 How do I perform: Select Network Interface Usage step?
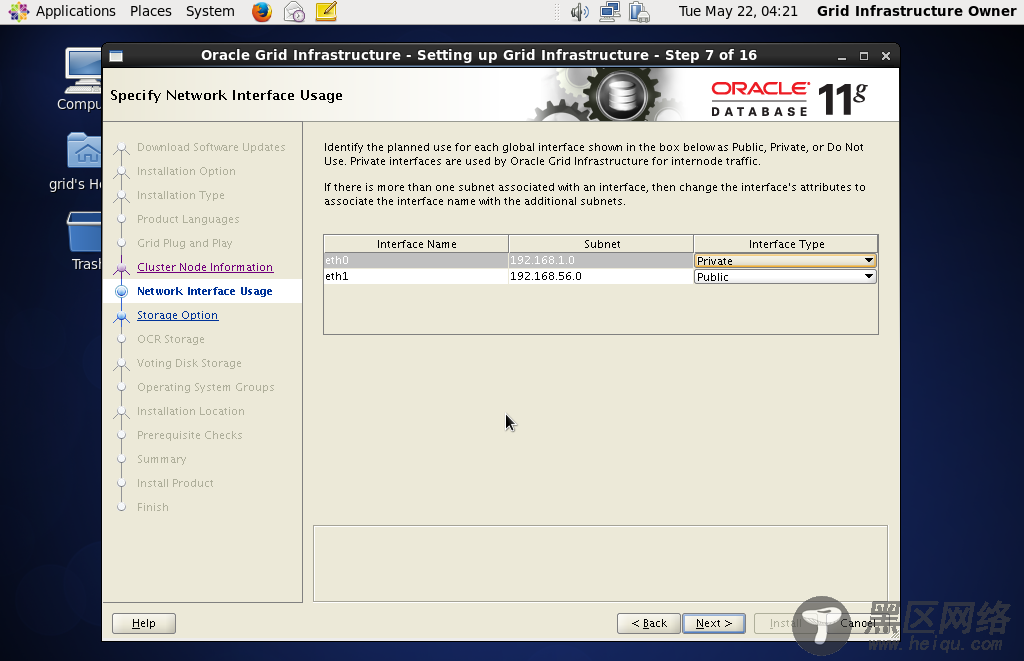click(204, 291)
